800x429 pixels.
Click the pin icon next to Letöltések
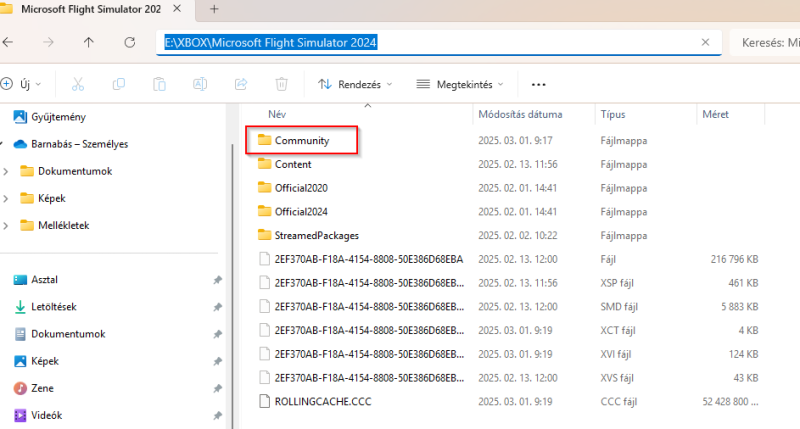(217, 307)
